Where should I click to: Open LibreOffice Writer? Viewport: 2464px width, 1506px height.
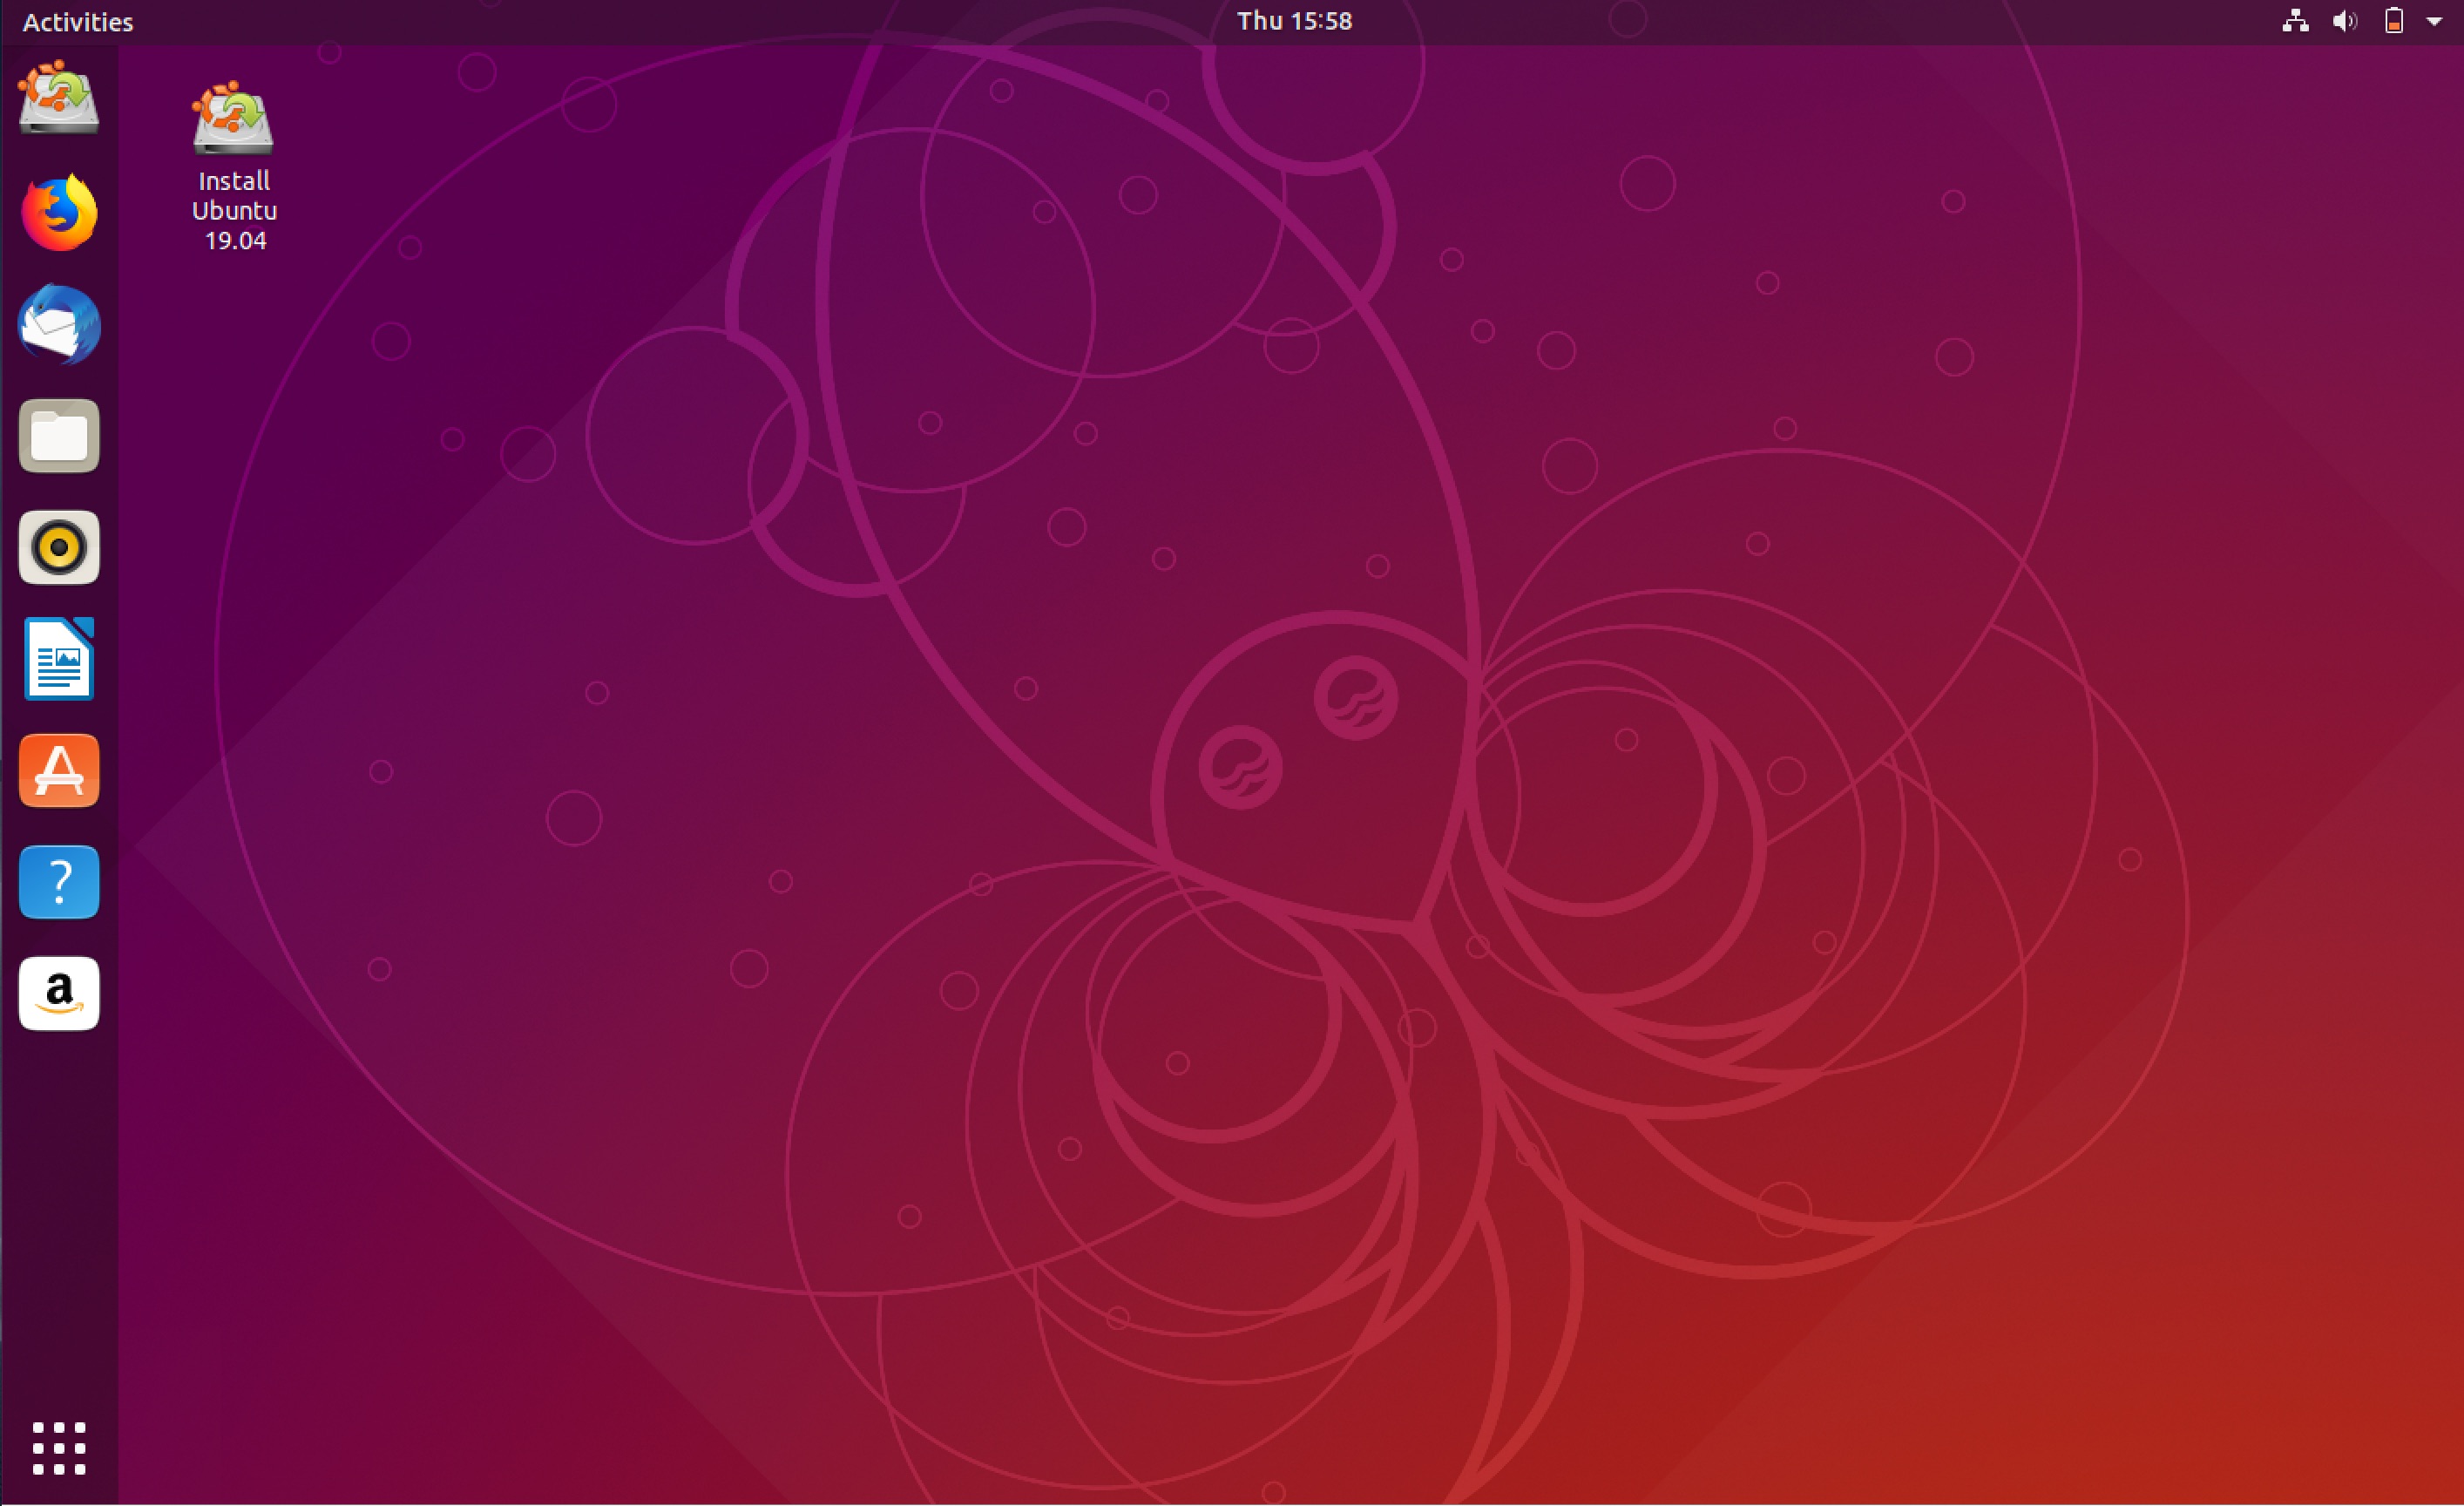(x=58, y=658)
